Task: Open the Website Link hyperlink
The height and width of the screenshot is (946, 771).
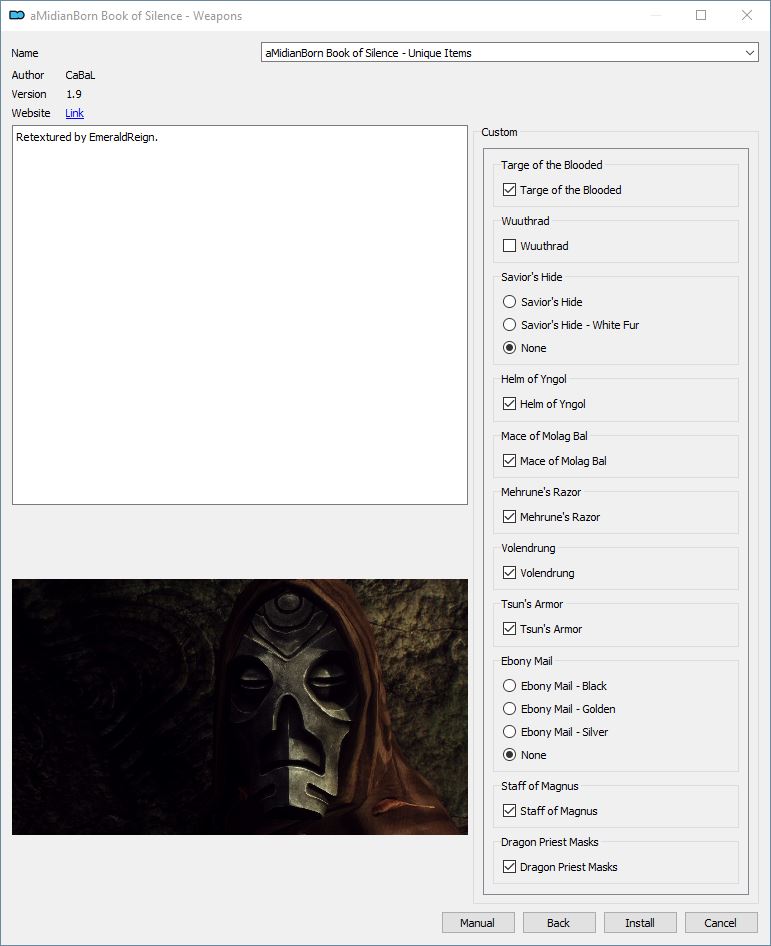Action: [x=74, y=113]
